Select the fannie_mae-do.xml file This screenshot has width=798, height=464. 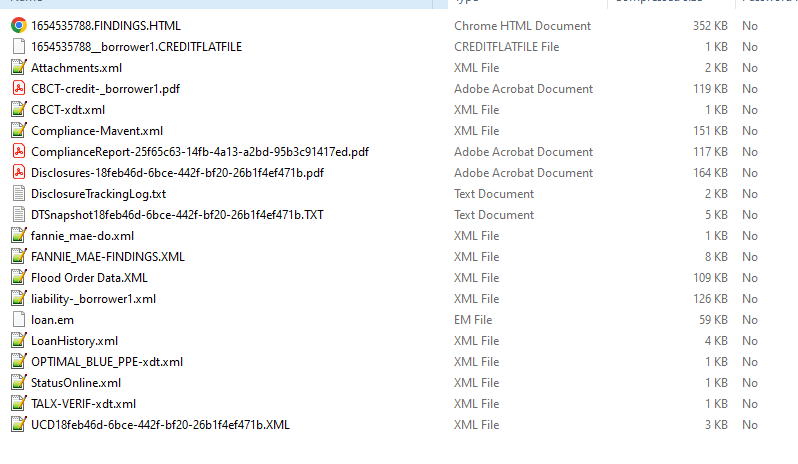(82, 236)
